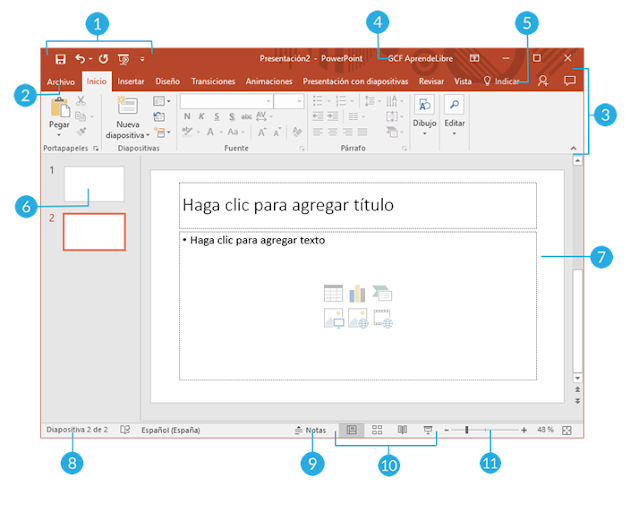Toggle underline S formatting

point(217,117)
